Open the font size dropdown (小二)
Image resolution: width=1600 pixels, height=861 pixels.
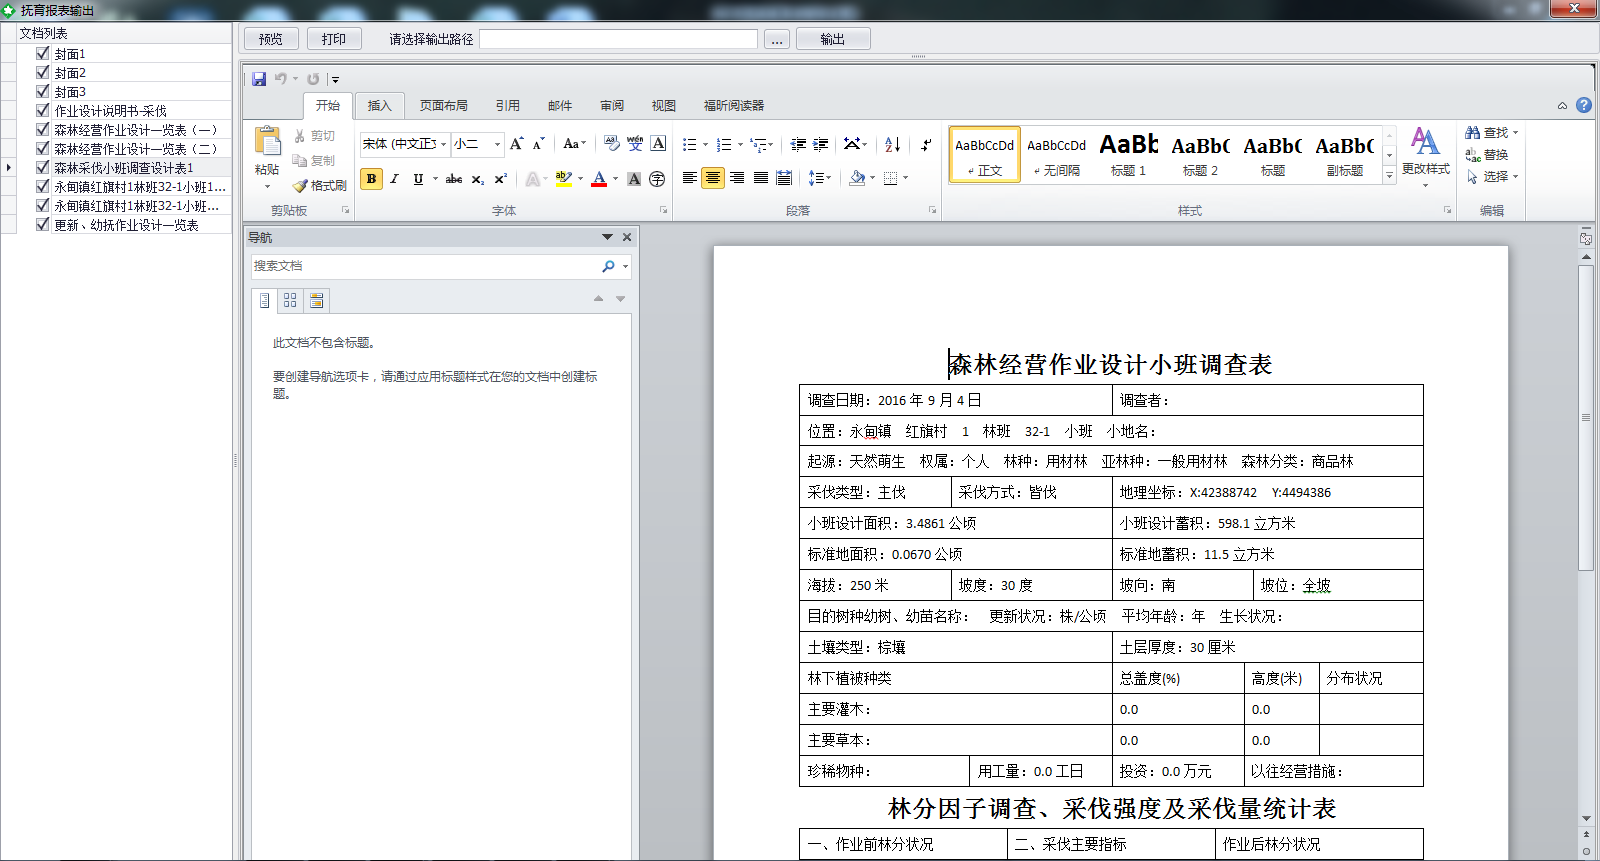(497, 144)
